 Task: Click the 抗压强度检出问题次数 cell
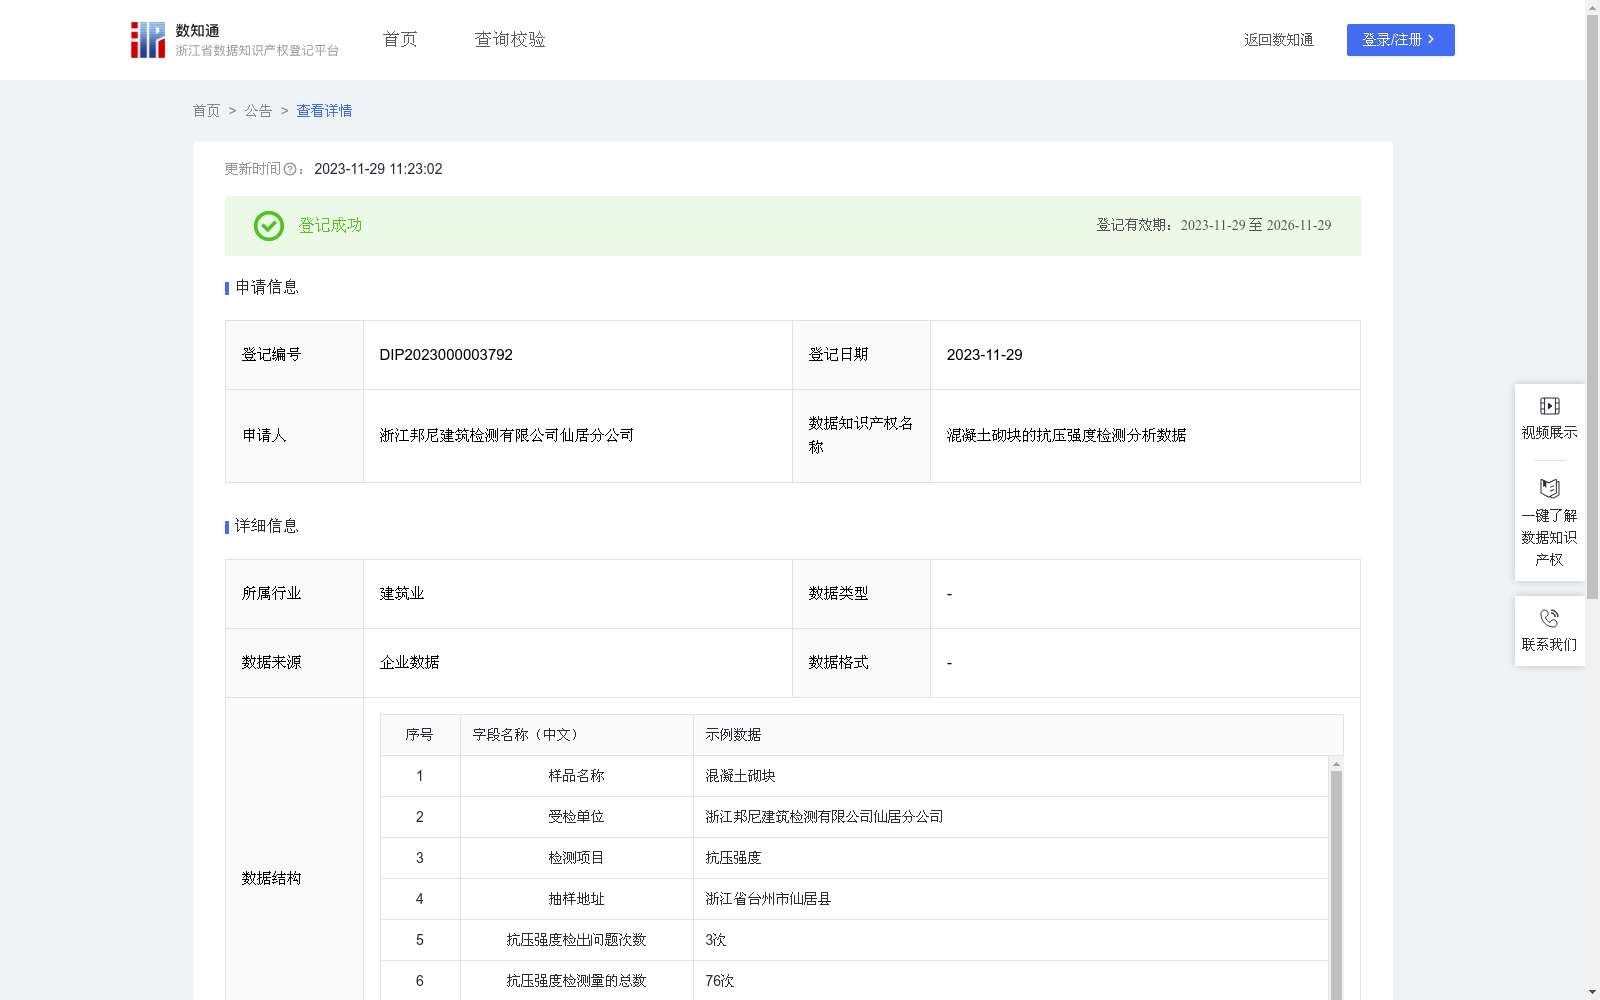point(576,940)
